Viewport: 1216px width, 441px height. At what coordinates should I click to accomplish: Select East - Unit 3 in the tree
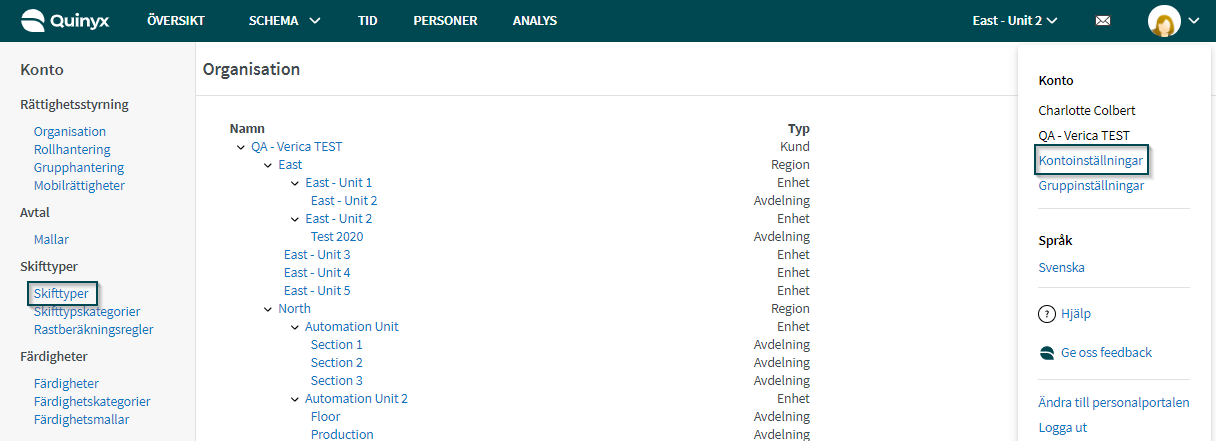(x=317, y=255)
